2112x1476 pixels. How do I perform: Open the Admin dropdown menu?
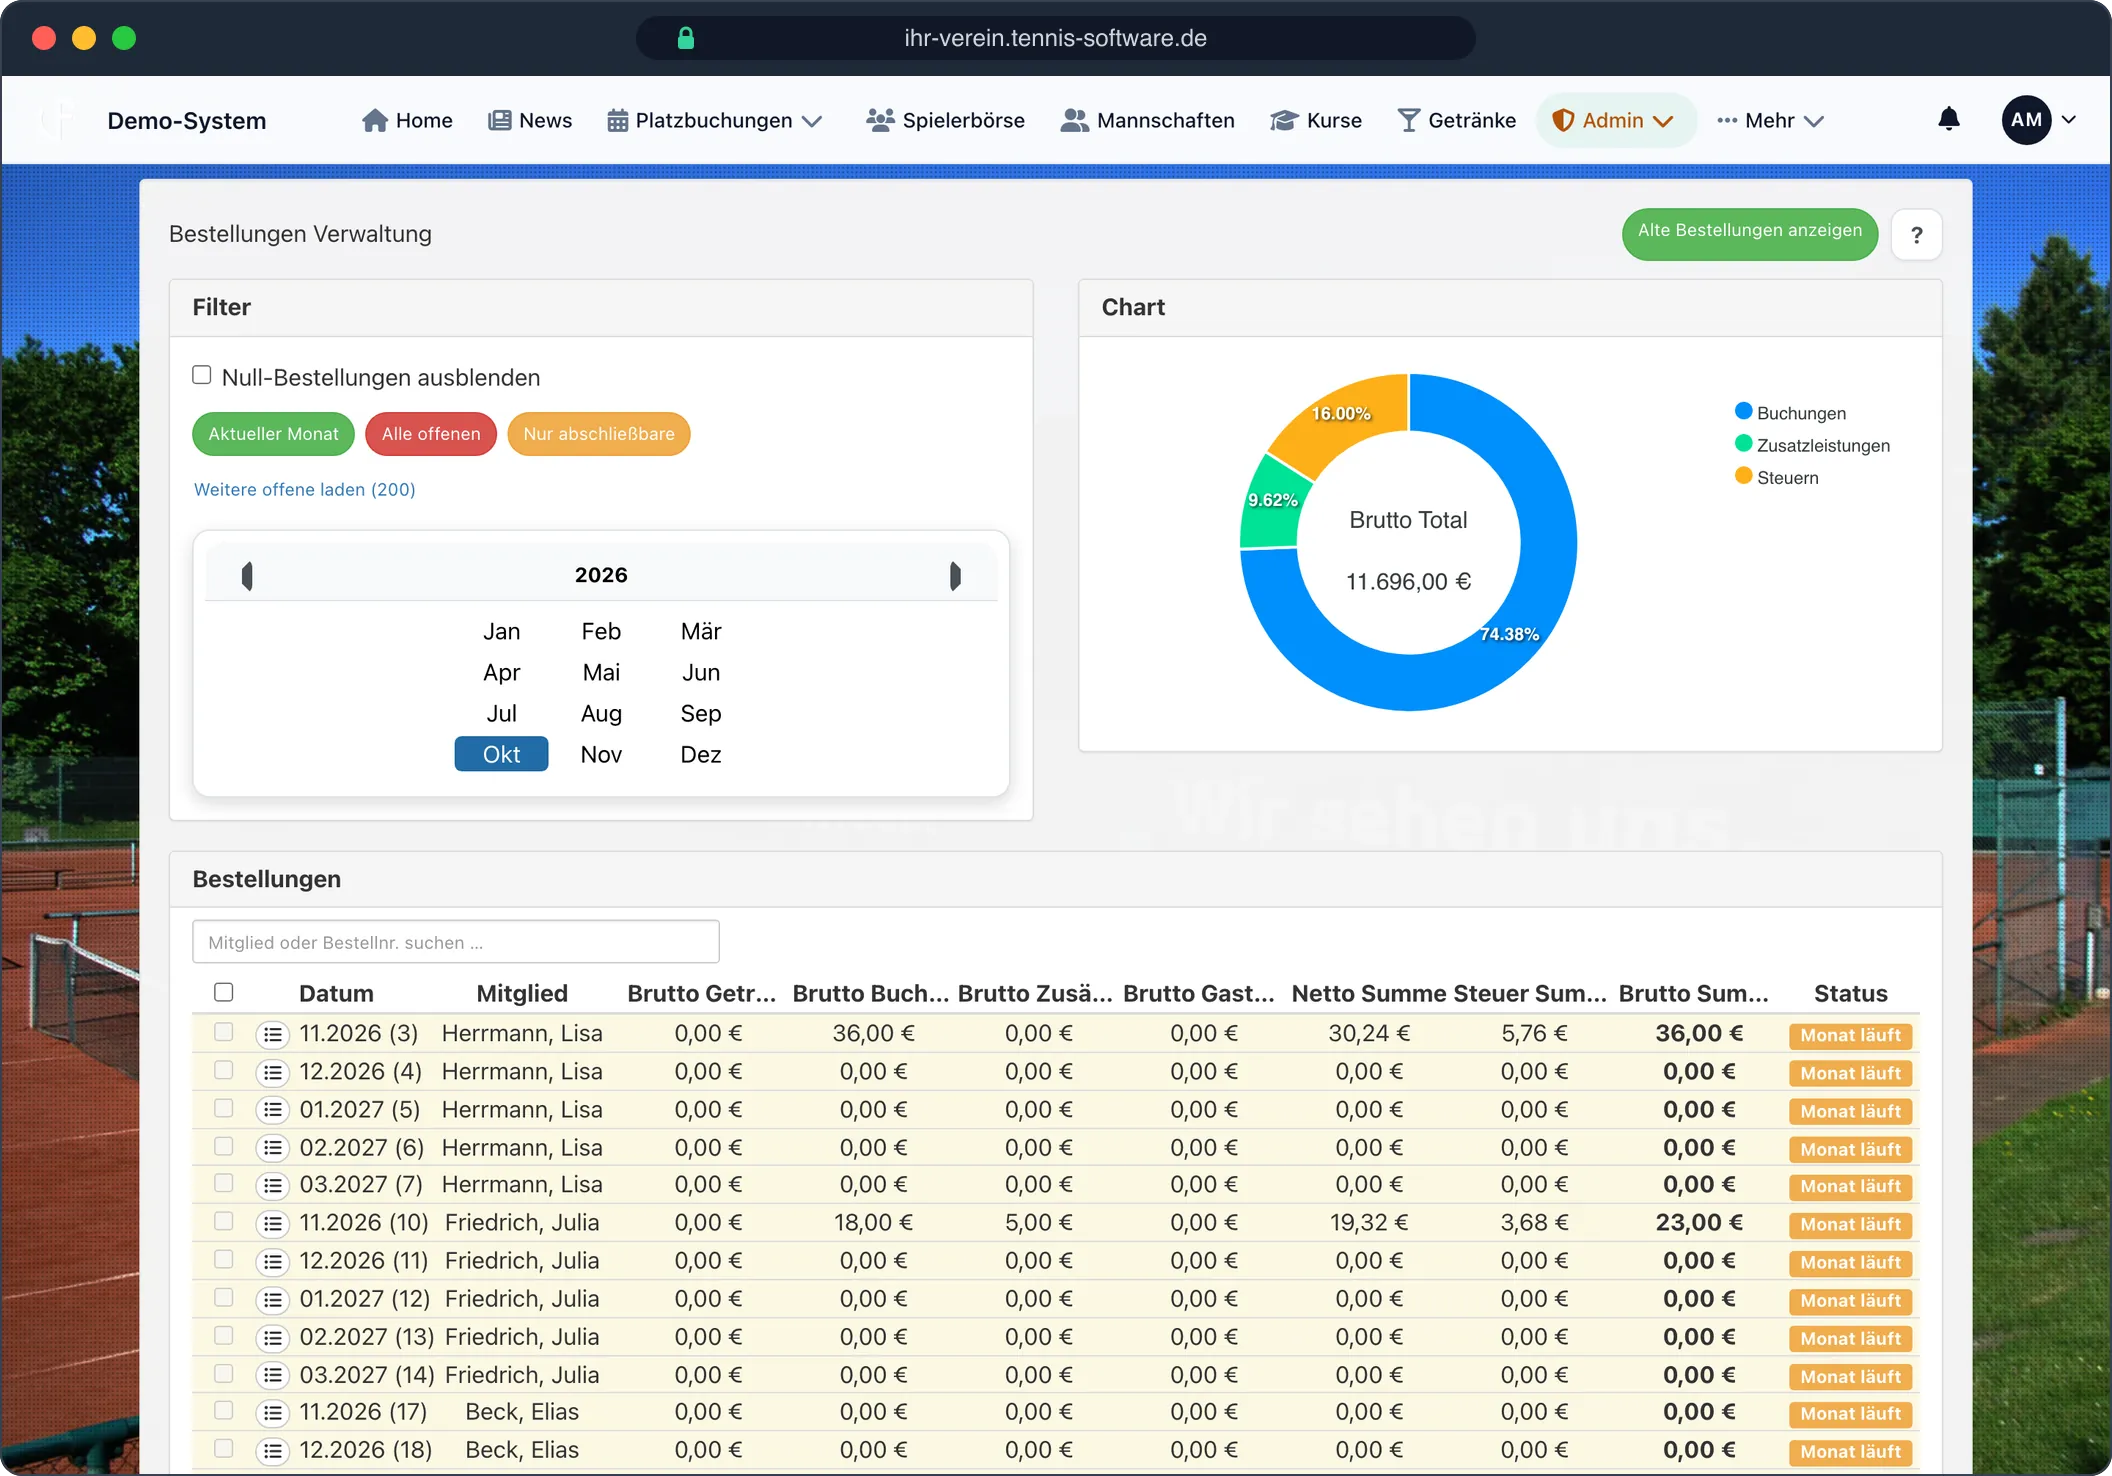coord(1613,120)
